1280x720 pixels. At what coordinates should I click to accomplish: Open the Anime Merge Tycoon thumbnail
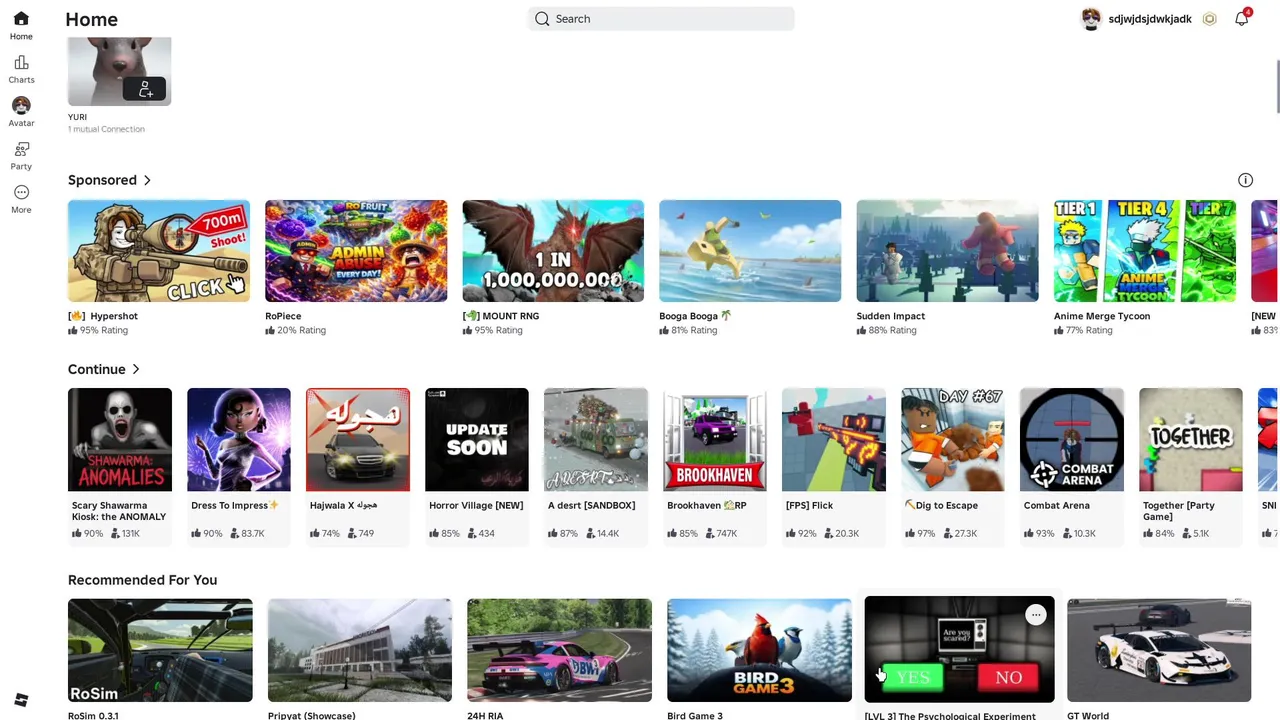(1145, 251)
